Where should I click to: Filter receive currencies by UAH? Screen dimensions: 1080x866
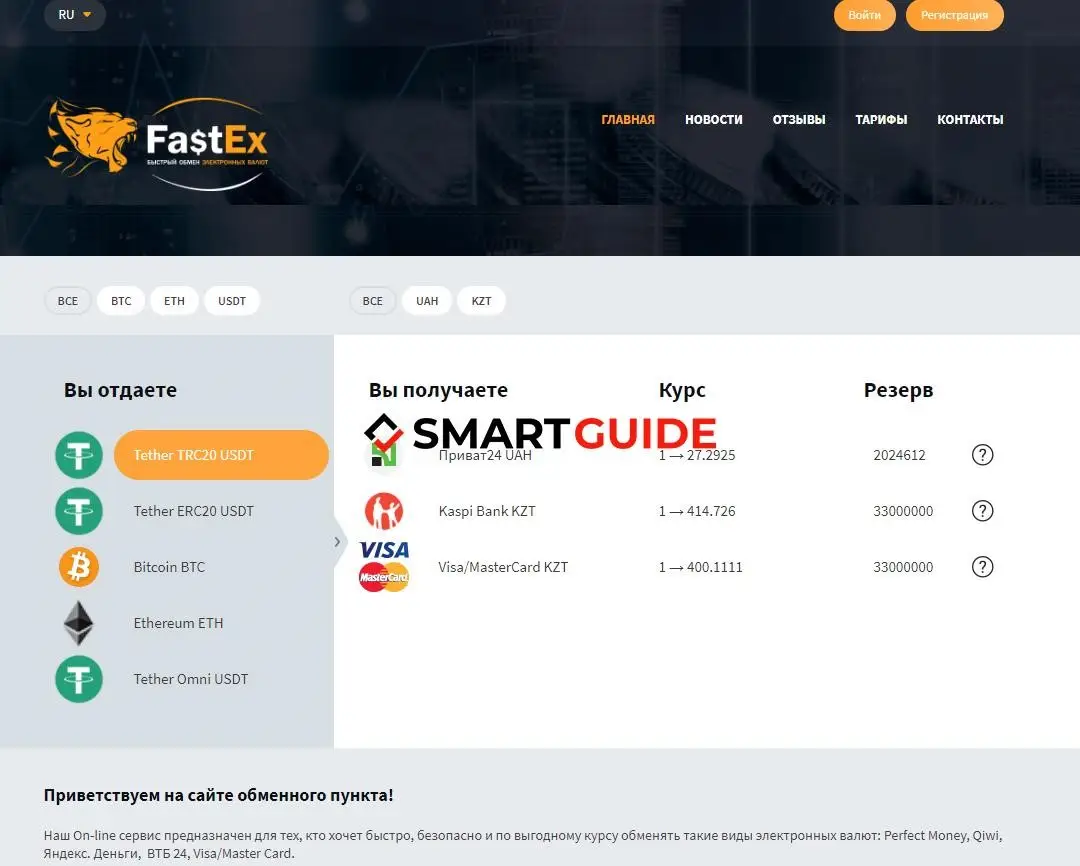pyautogui.click(x=427, y=301)
